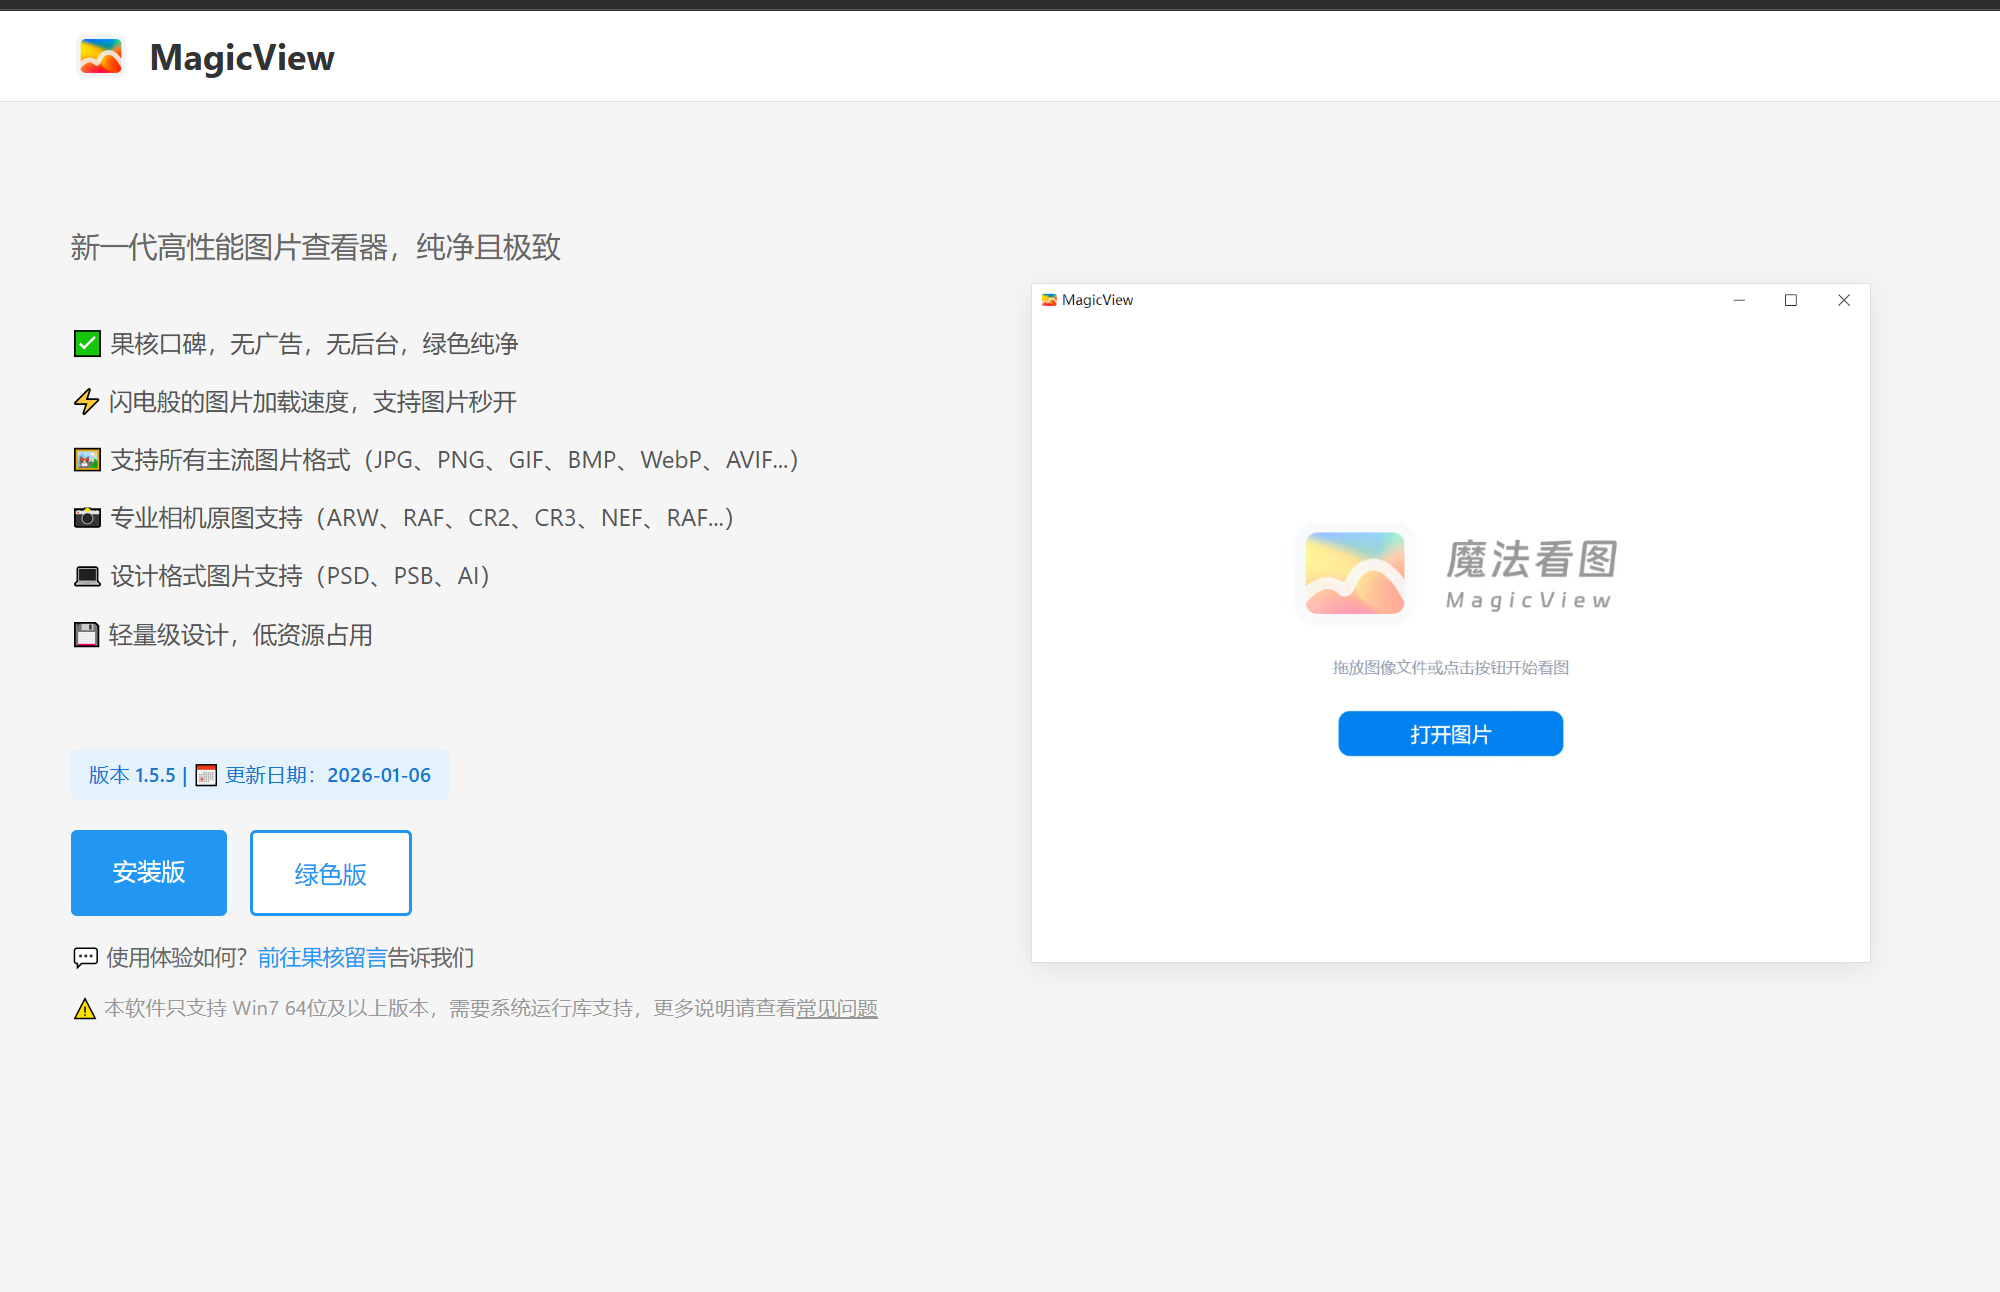Viewport: 2000px width, 1292px height.
Task: Maximize the MagicView preview window
Action: (x=1791, y=300)
